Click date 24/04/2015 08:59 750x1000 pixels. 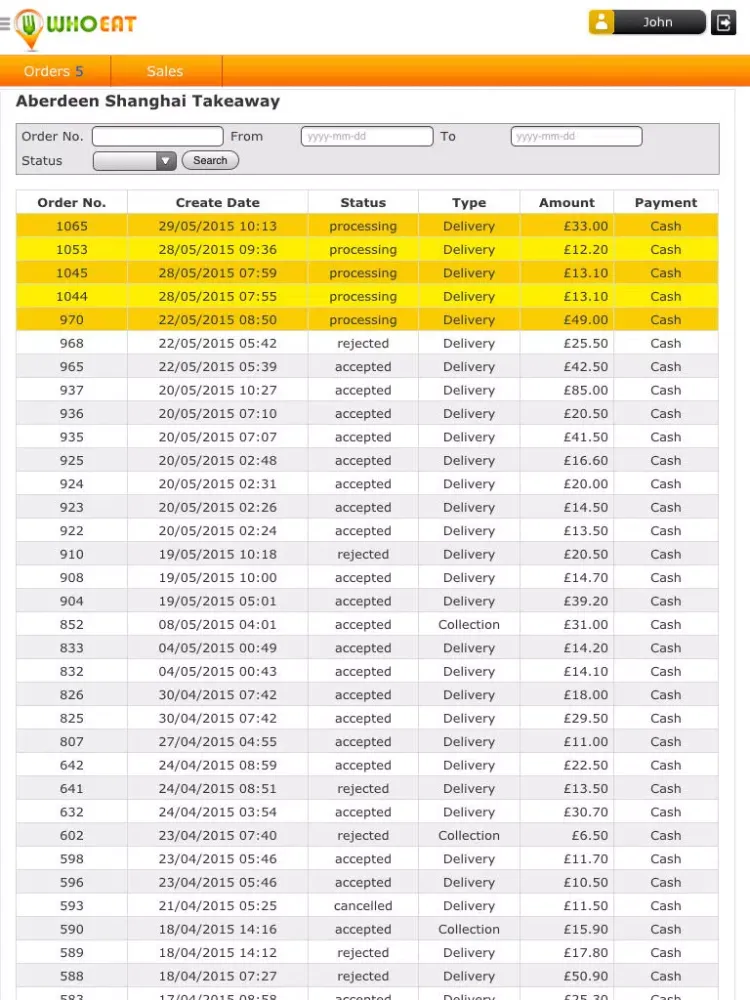[217, 765]
